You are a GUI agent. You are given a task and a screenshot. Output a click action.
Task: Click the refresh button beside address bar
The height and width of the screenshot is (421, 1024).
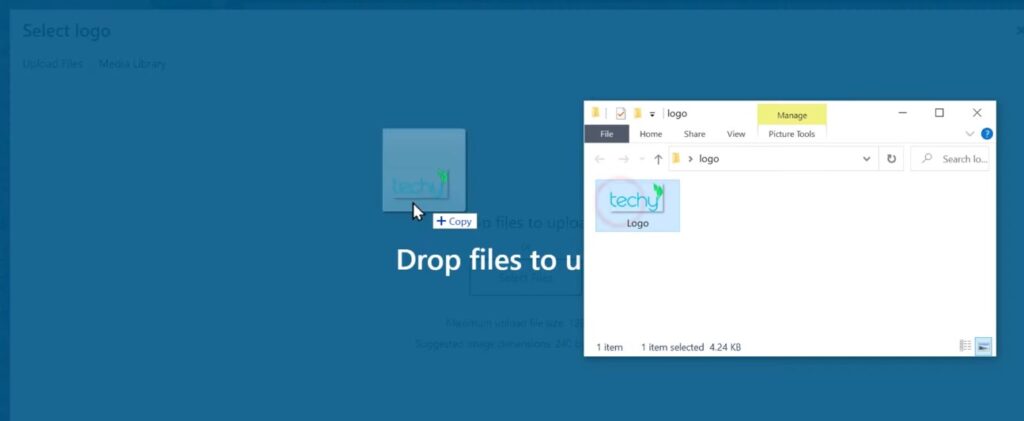click(x=892, y=159)
